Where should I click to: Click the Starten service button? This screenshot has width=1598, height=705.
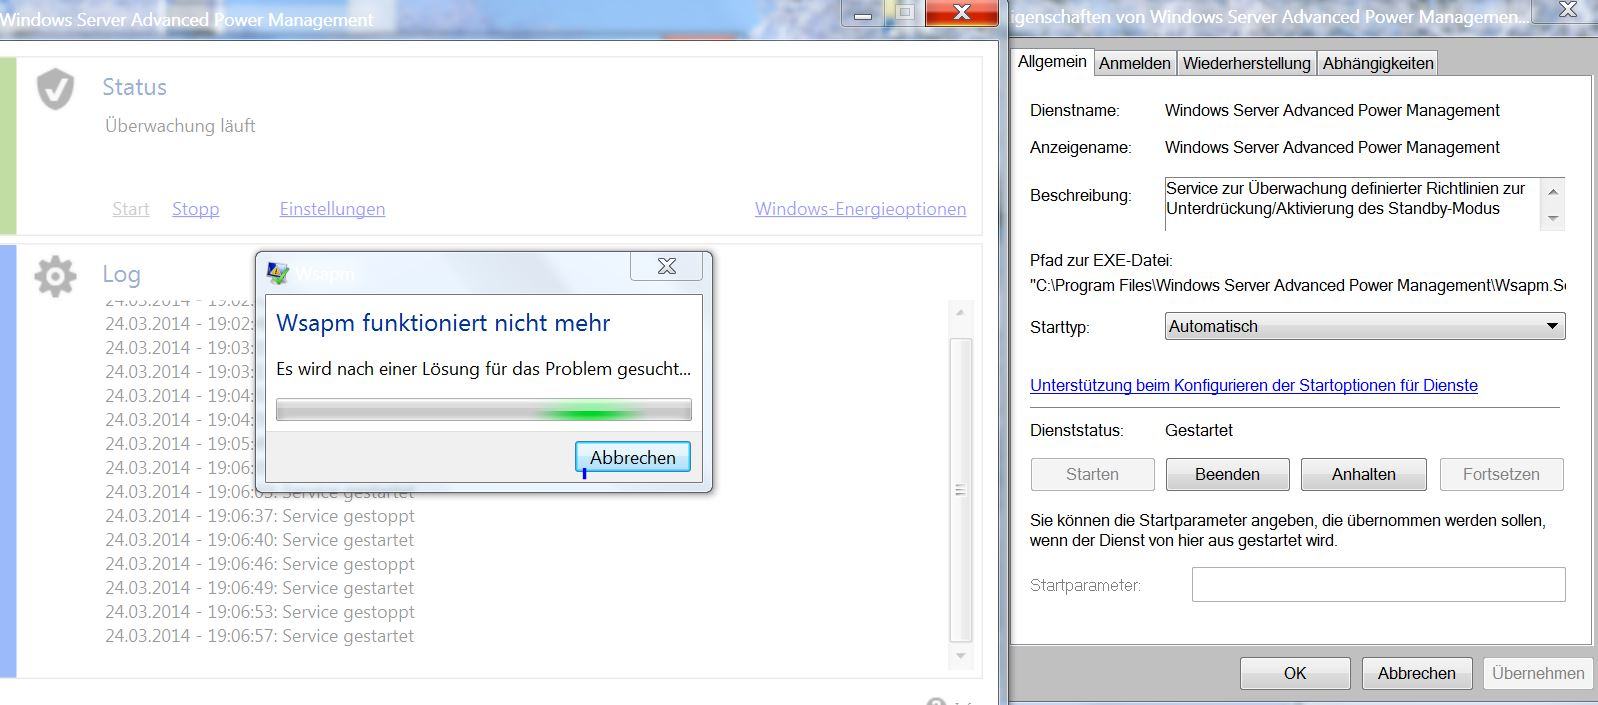(1092, 474)
